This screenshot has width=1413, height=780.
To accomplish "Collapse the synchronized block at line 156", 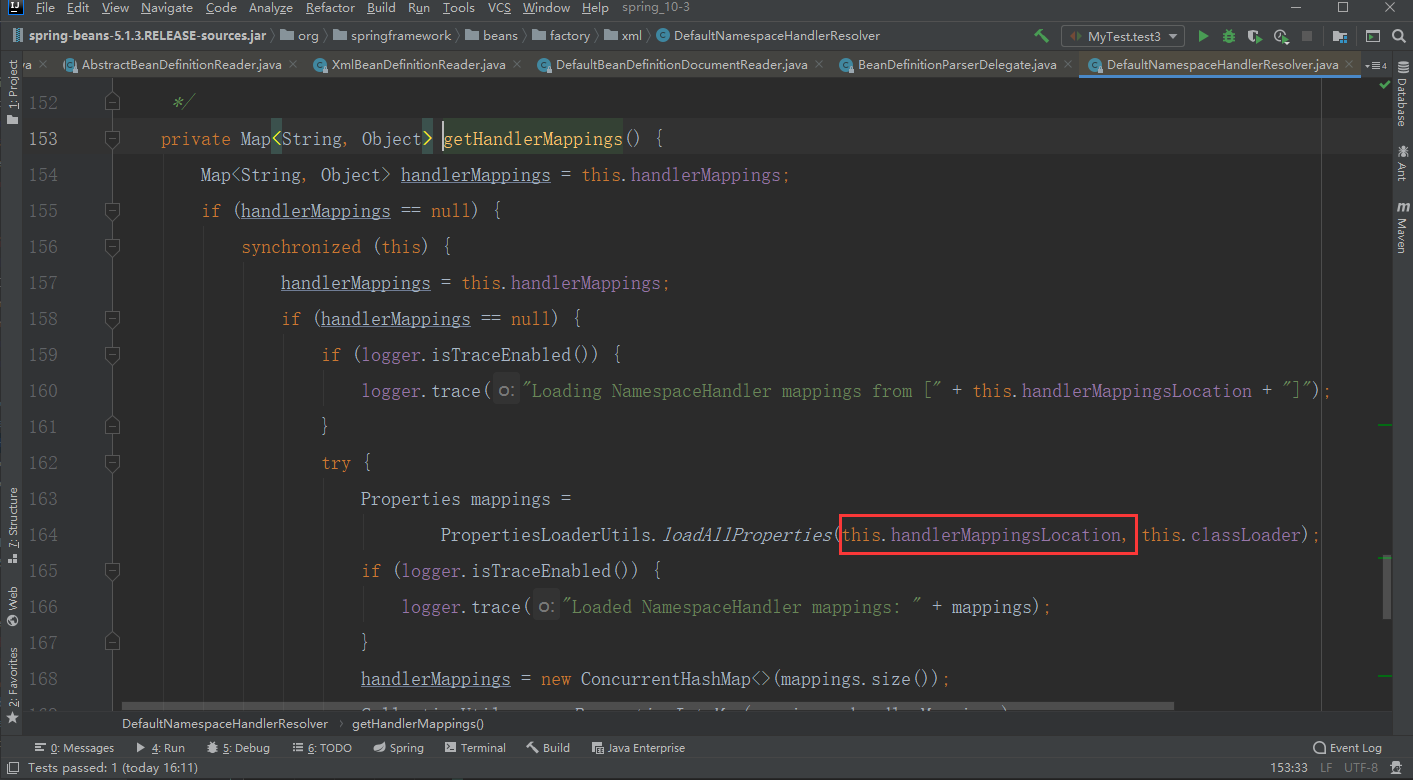I will tap(112, 246).
